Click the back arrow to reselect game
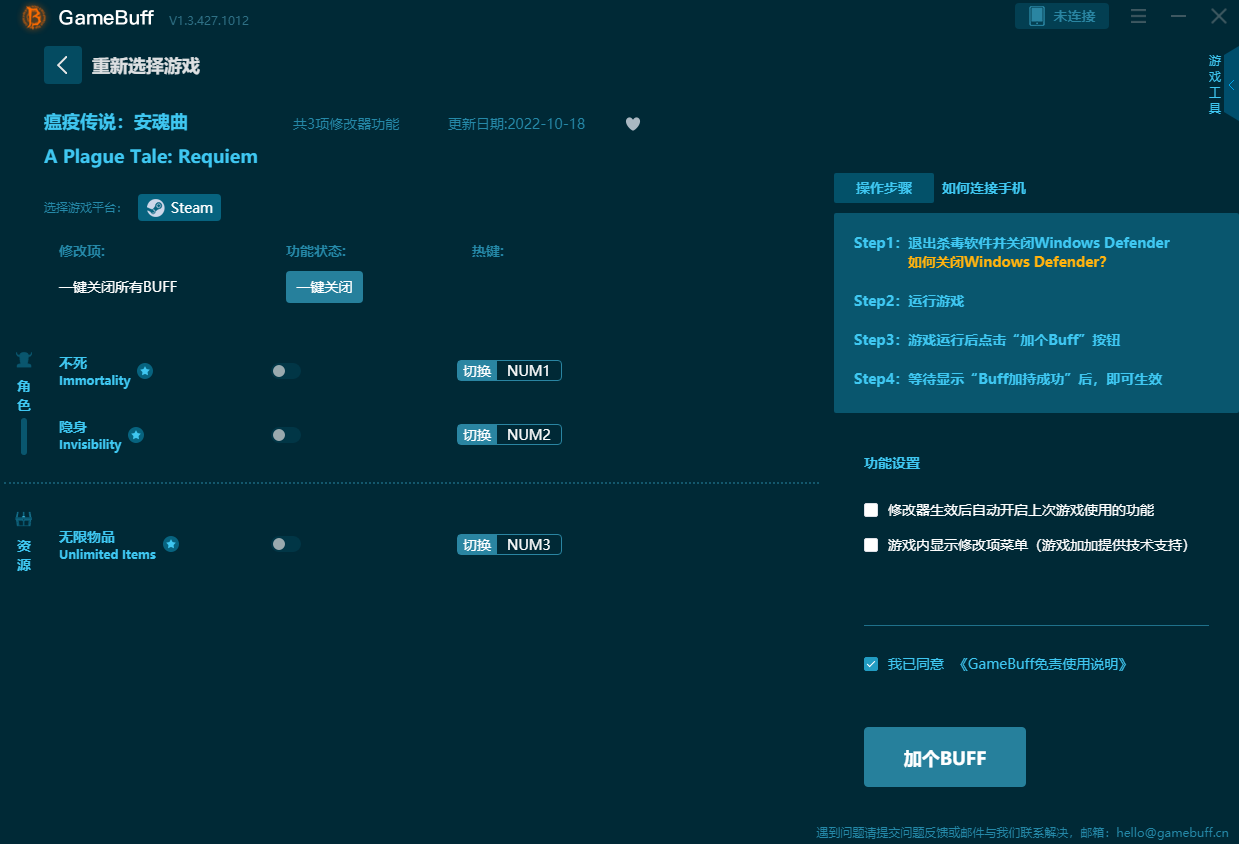 pos(62,65)
